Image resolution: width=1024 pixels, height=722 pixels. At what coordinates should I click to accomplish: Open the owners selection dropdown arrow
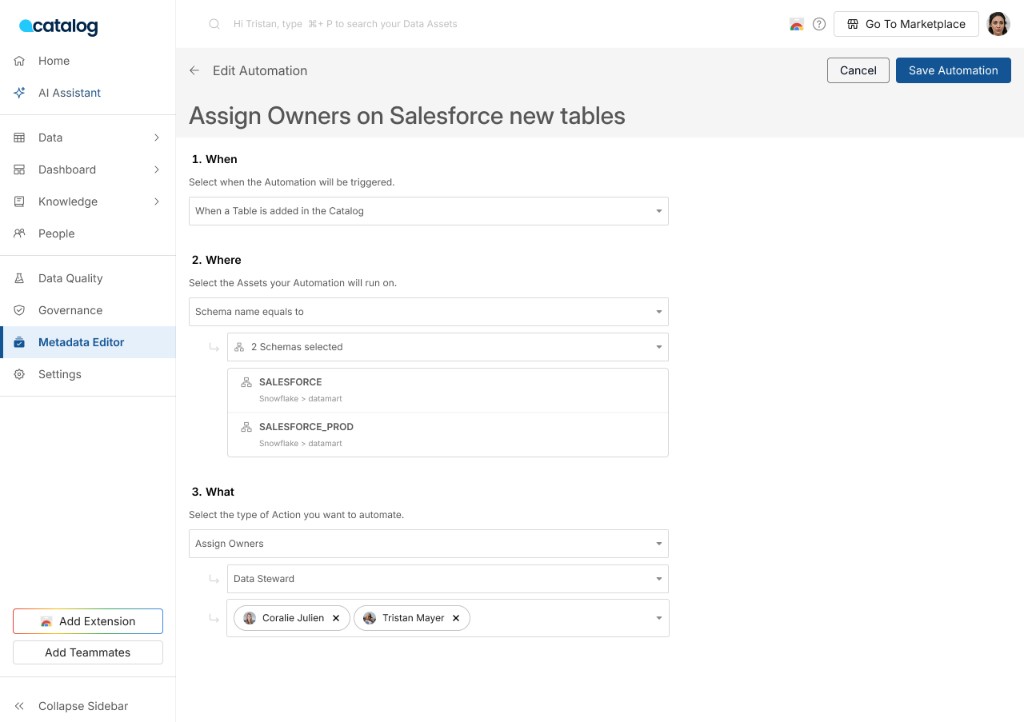pyautogui.click(x=659, y=618)
